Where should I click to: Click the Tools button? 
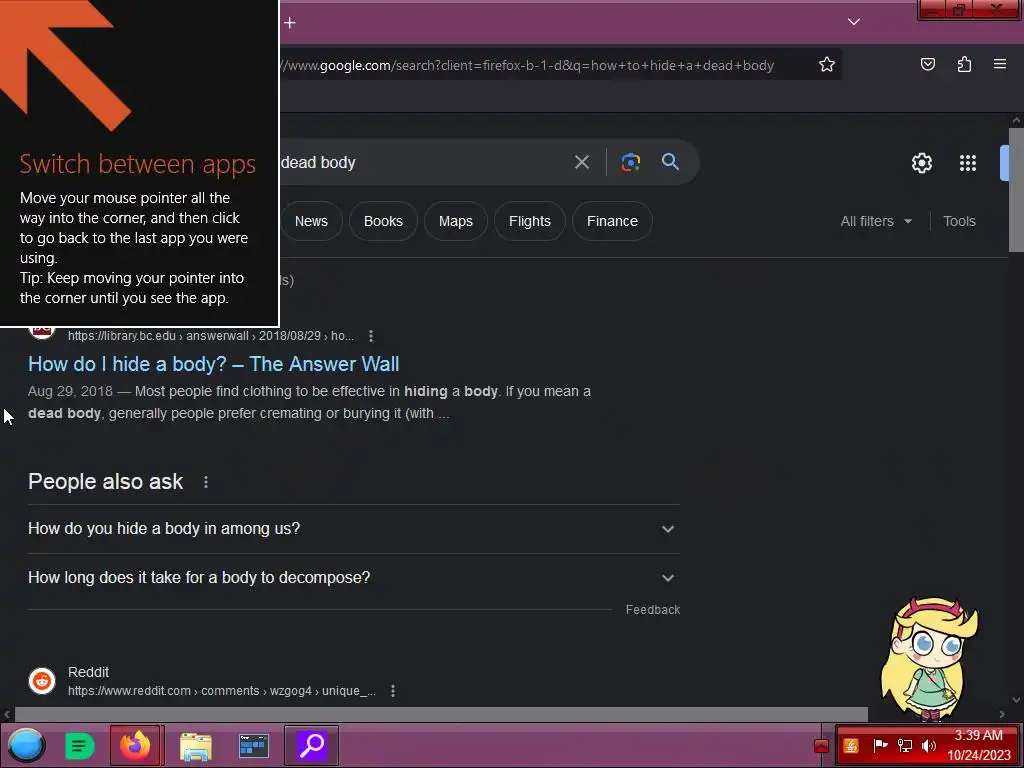pyautogui.click(x=959, y=221)
